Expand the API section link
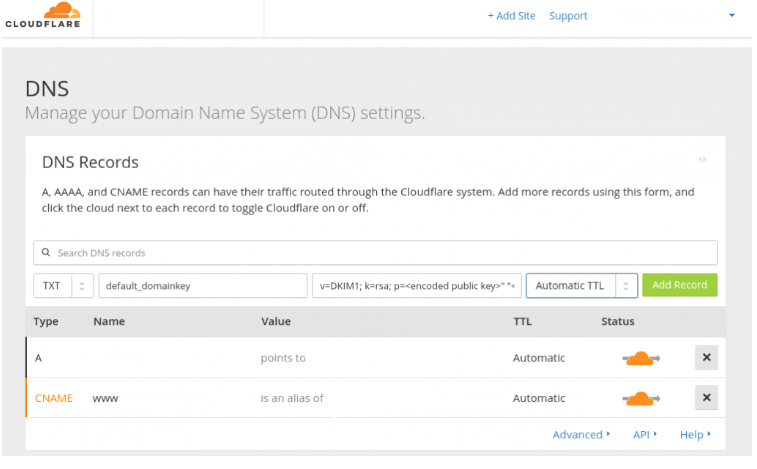This screenshot has height=469, width=757. 645,435
